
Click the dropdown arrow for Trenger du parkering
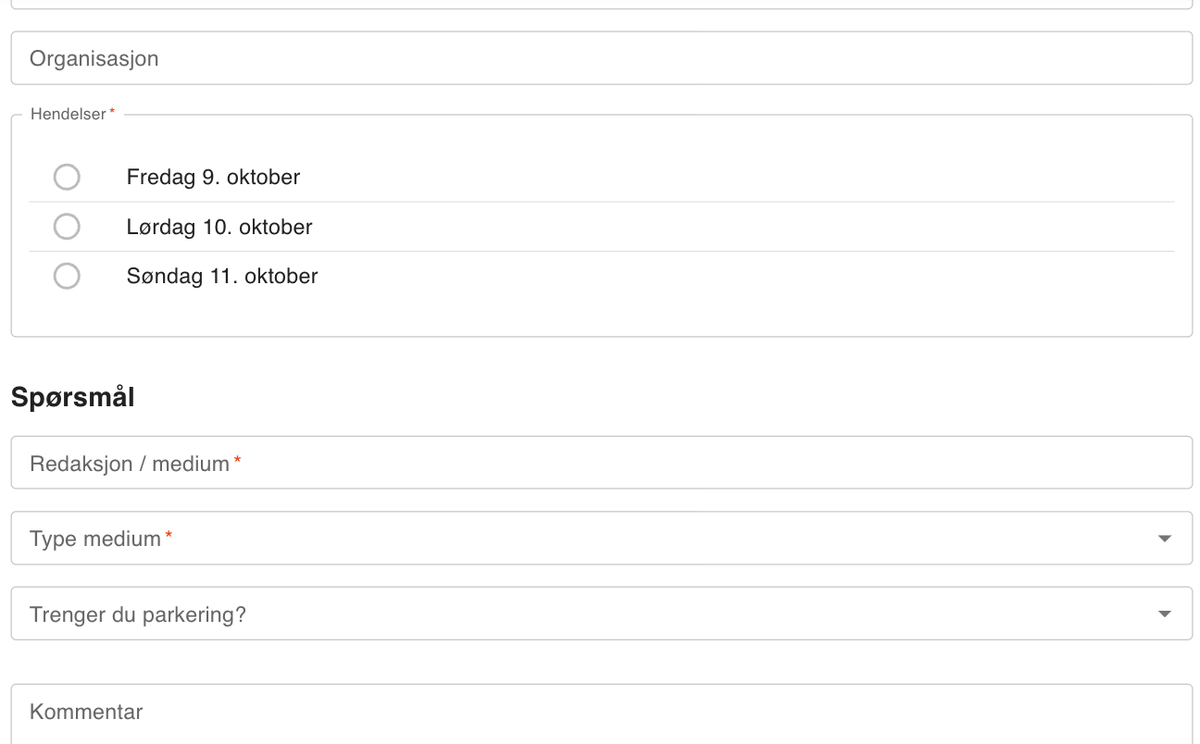[x=1164, y=614]
